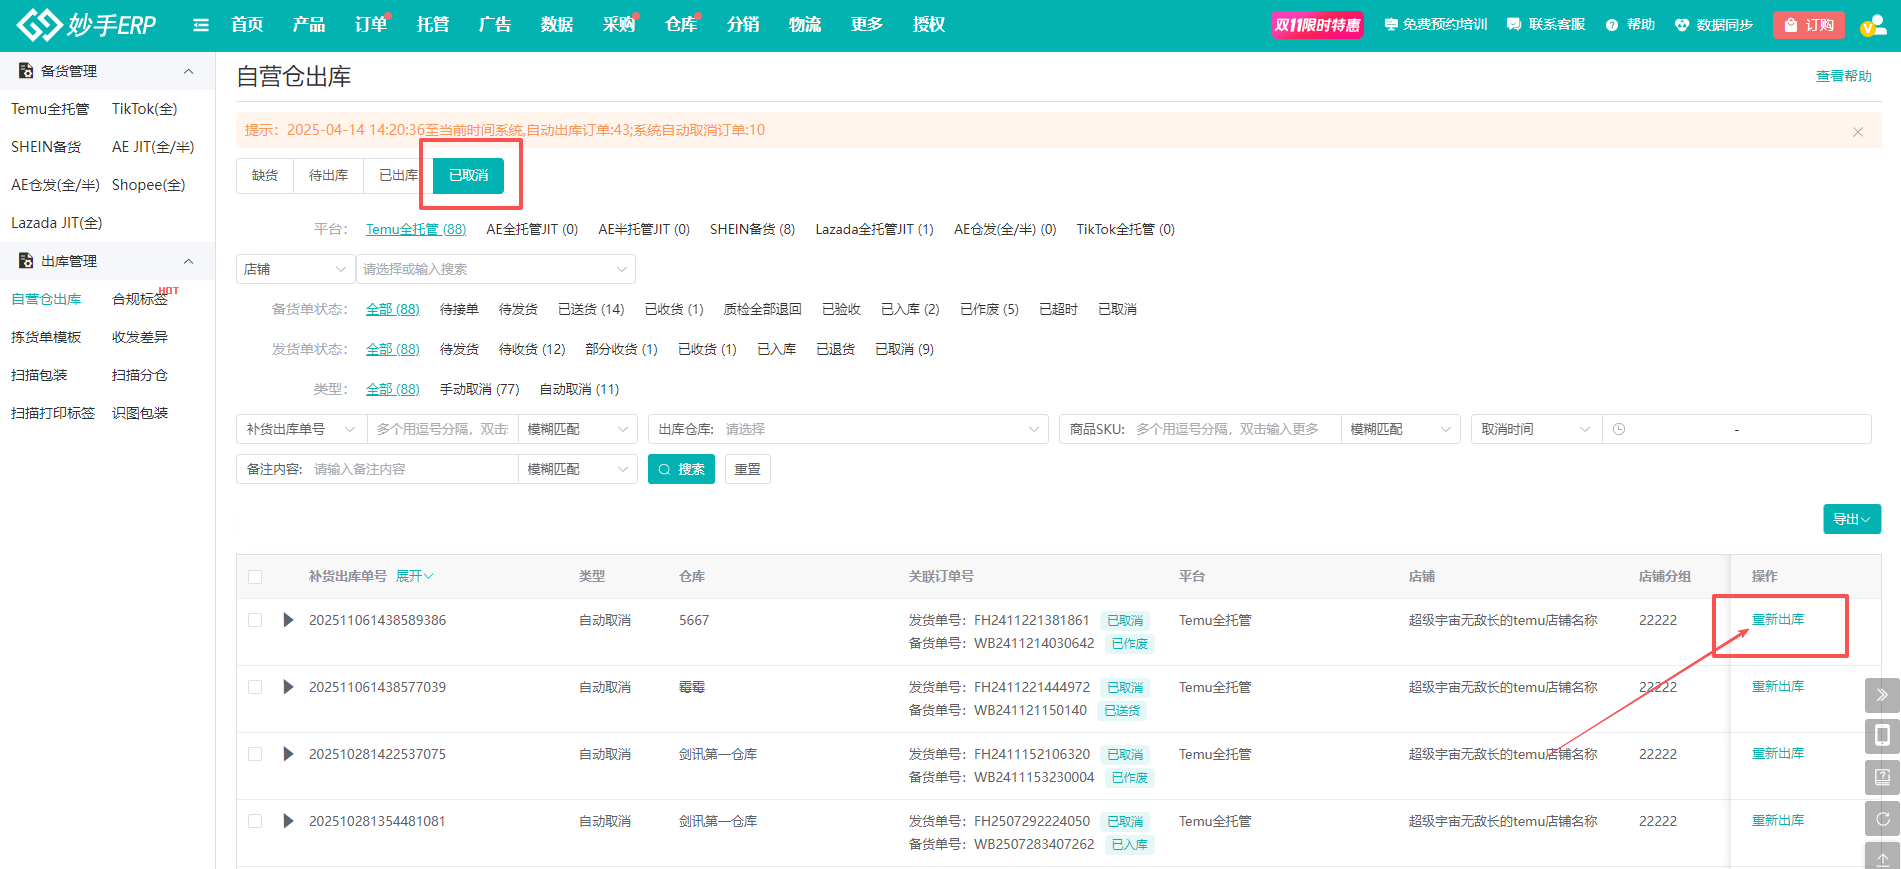Open the user account avatar icon

[1871, 25]
